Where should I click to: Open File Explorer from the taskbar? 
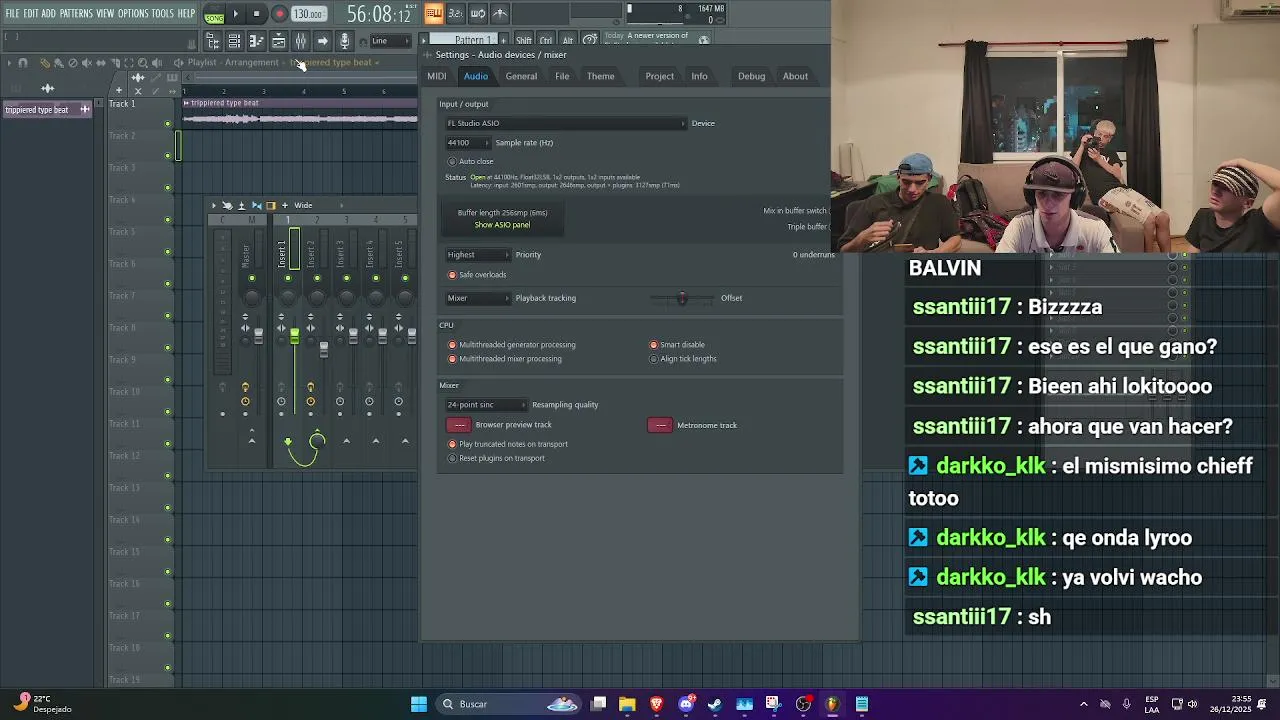[627, 704]
